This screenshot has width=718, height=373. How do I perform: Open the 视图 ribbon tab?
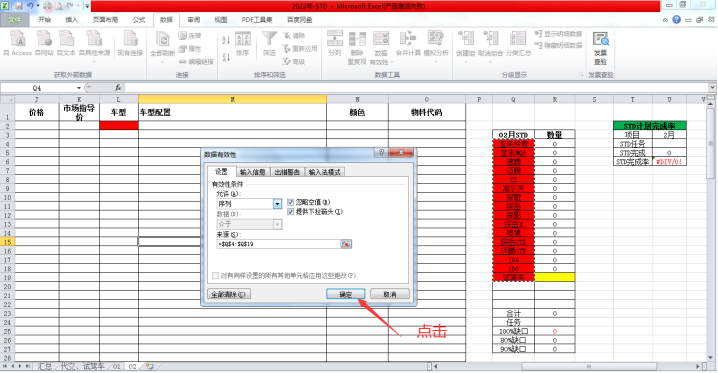click(x=221, y=20)
